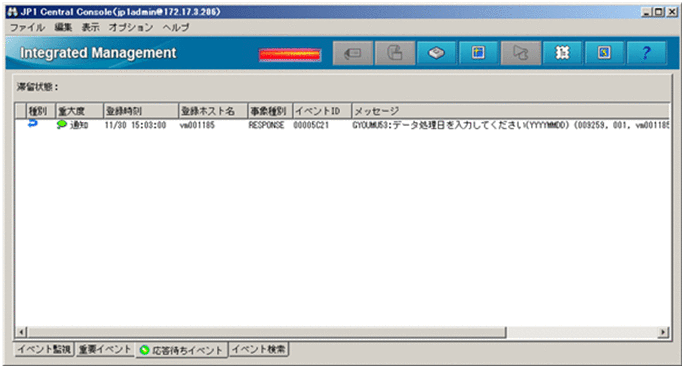Image resolution: width=685 pixels, height=369 pixels.
Task: Click the green icon on the 応答待ちイベント tab
Action: coord(145,350)
